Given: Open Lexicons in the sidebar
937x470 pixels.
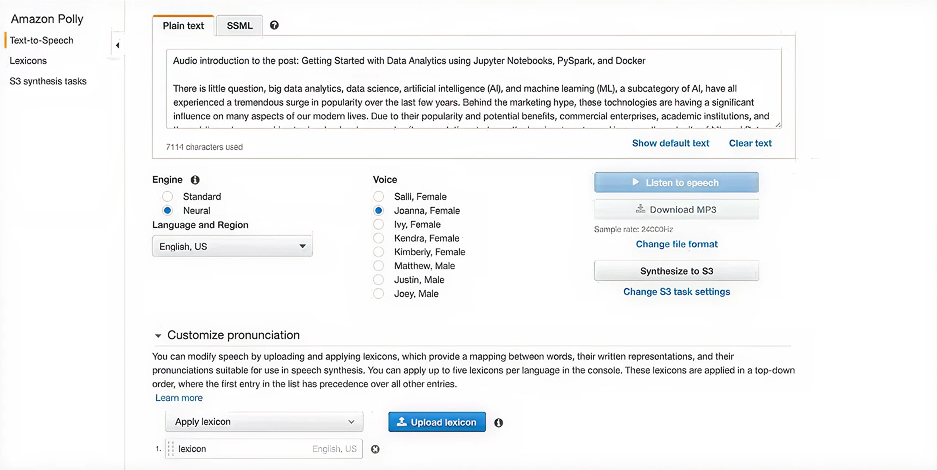Looking at the screenshot, I should (28, 61).
